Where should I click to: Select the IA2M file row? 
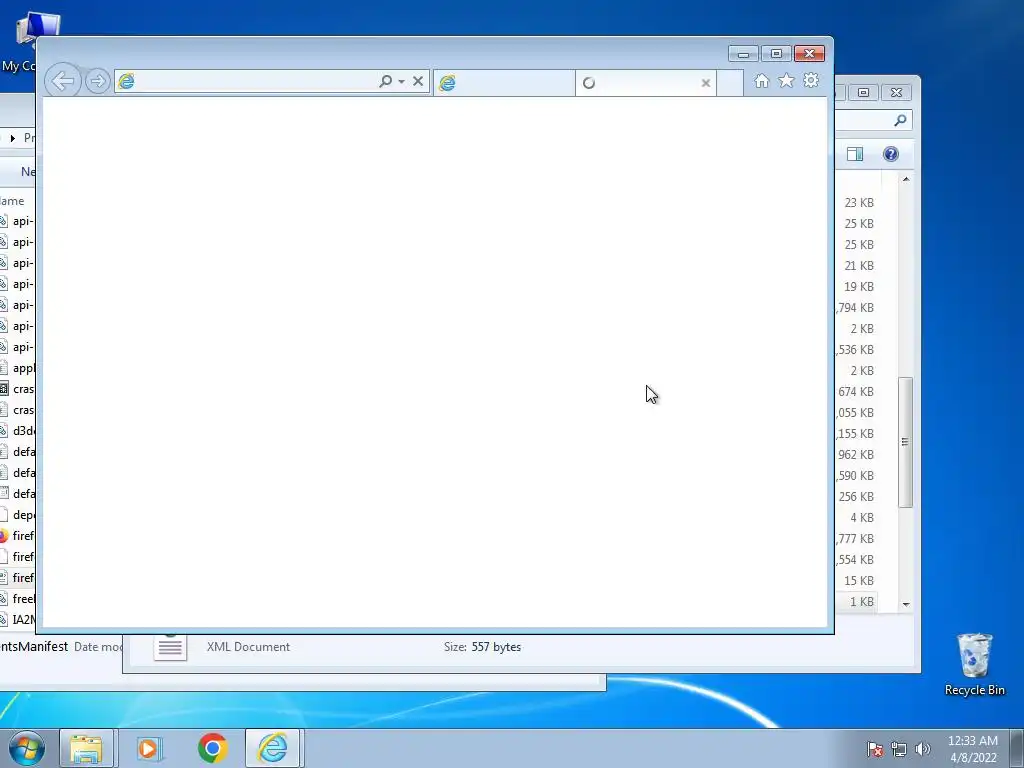point(18,620)
